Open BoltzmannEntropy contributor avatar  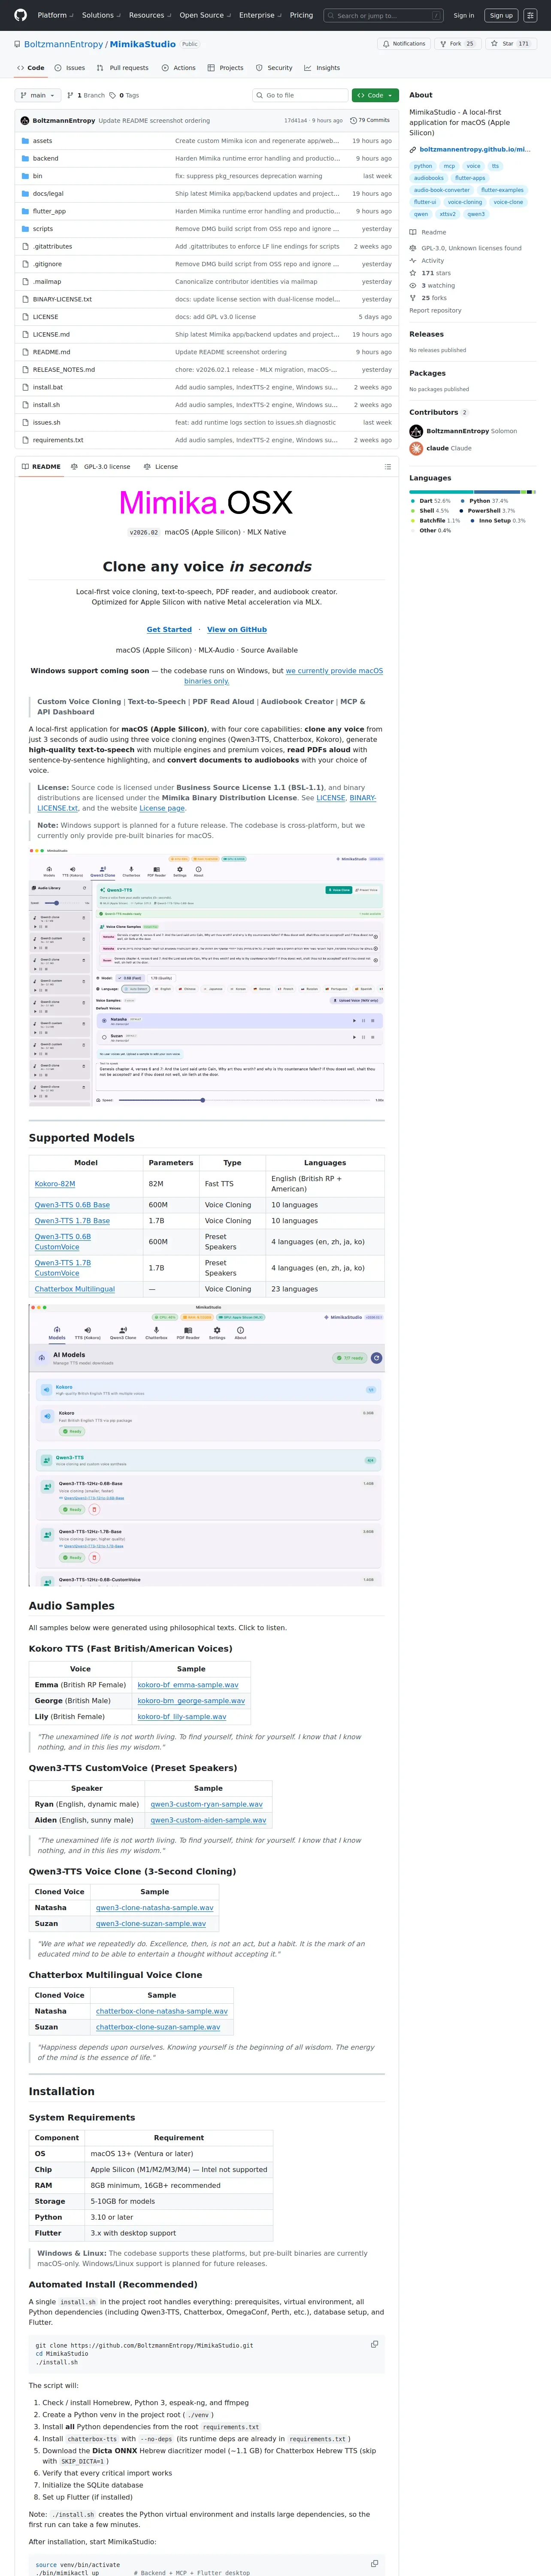(416, 431)
